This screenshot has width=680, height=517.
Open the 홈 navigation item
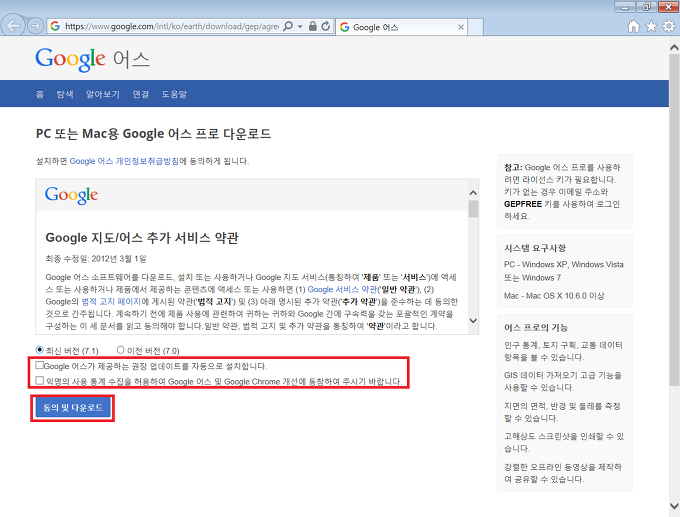point(40,94)
